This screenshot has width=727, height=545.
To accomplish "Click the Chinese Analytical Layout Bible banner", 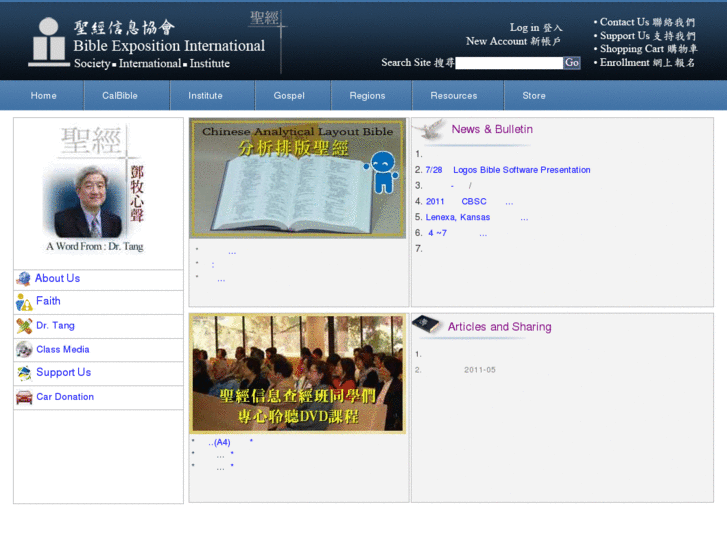I will pyautogui.click(x=297, y=179).
